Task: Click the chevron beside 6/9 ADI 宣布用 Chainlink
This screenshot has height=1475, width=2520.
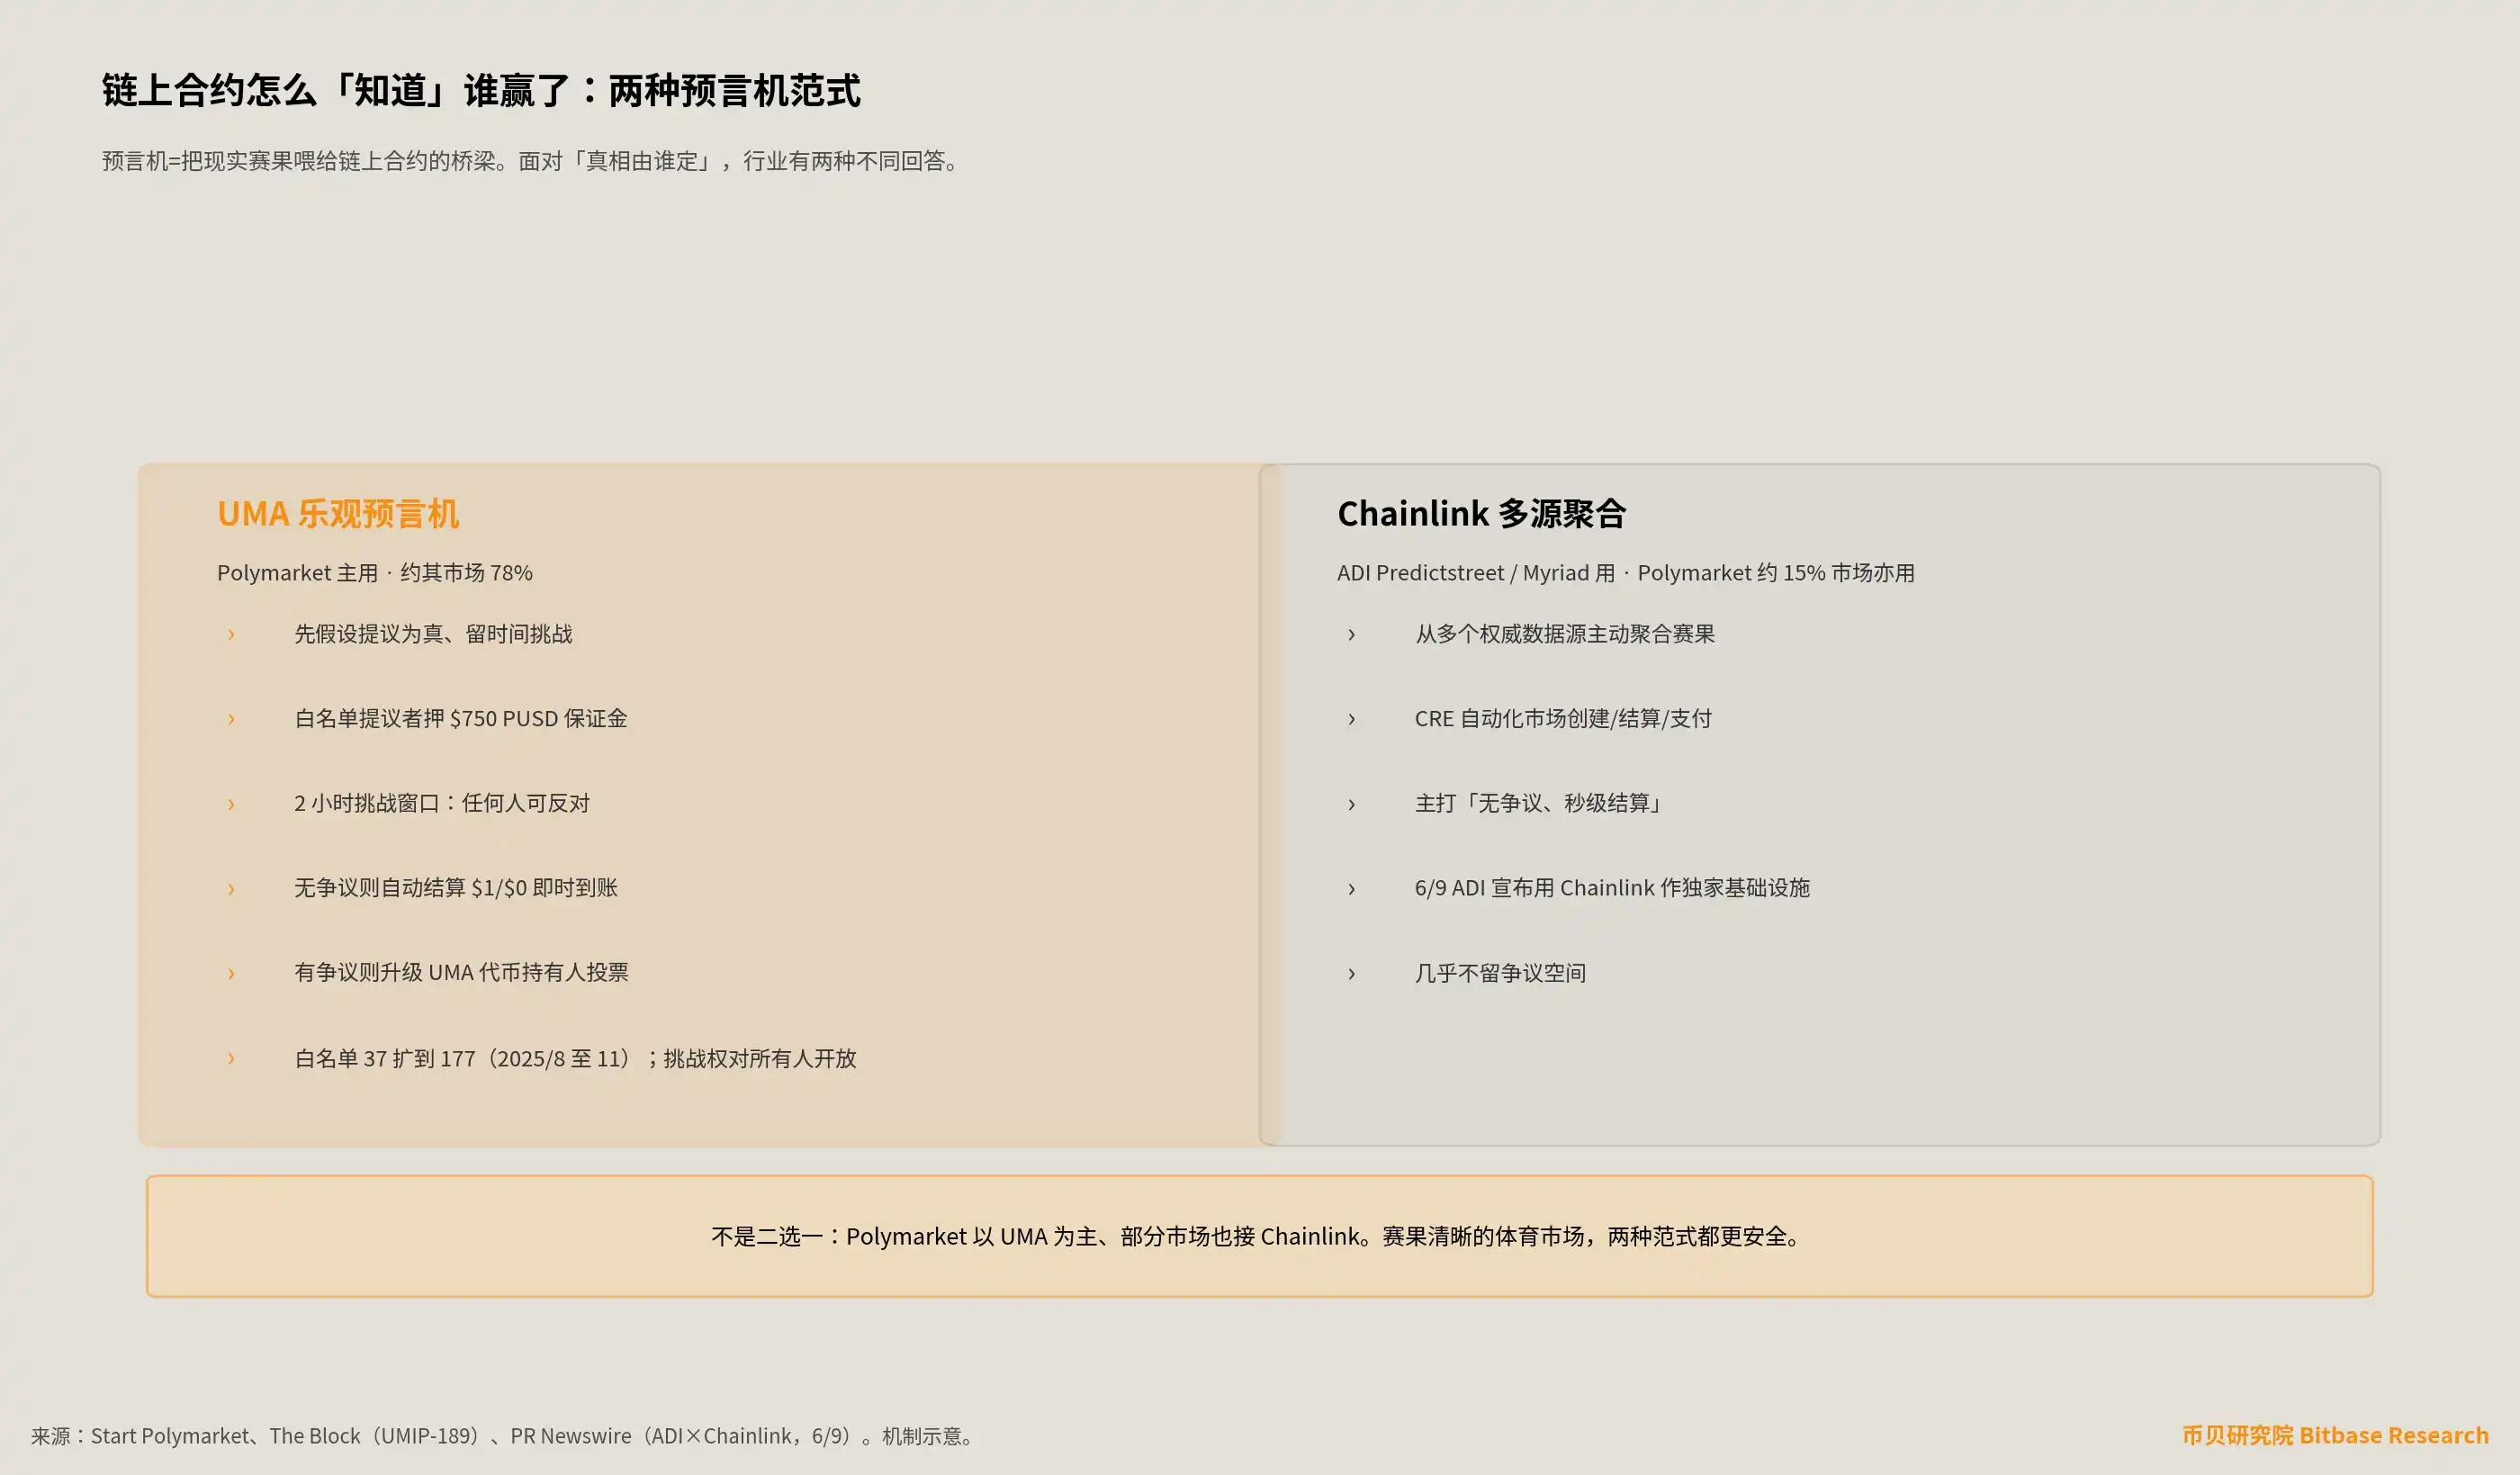Action: point(1352,888)
